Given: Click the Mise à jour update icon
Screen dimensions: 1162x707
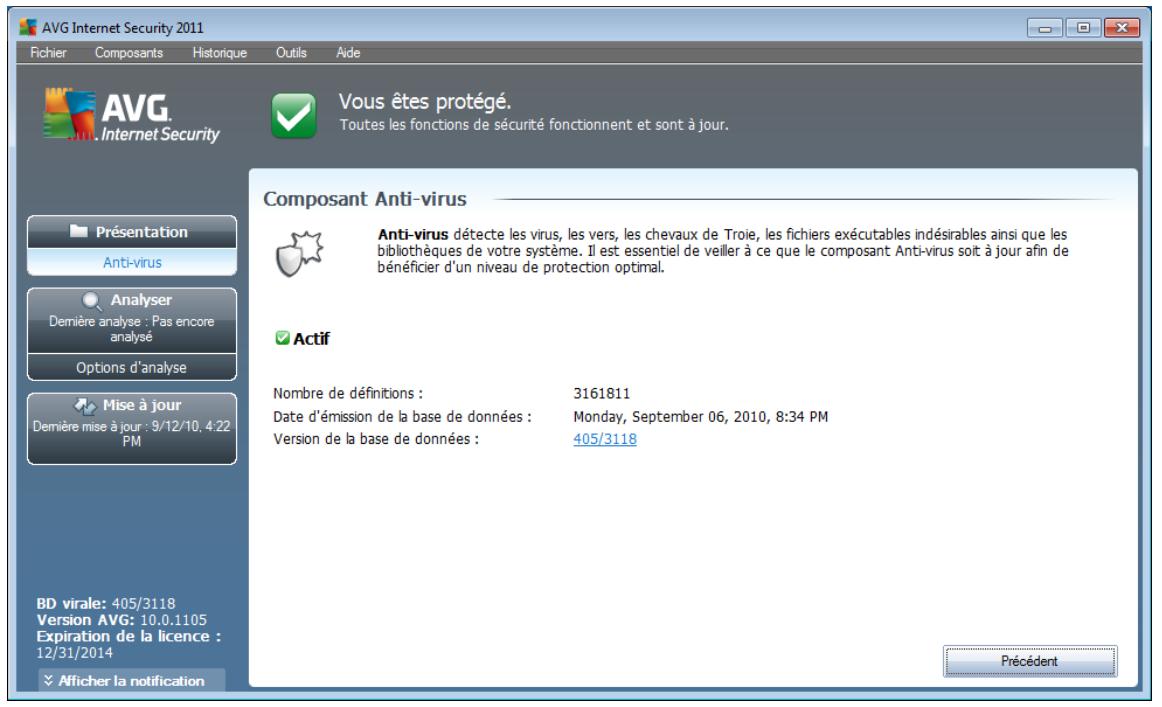Looking at the screenshot, I should click(x=85, y=405).
